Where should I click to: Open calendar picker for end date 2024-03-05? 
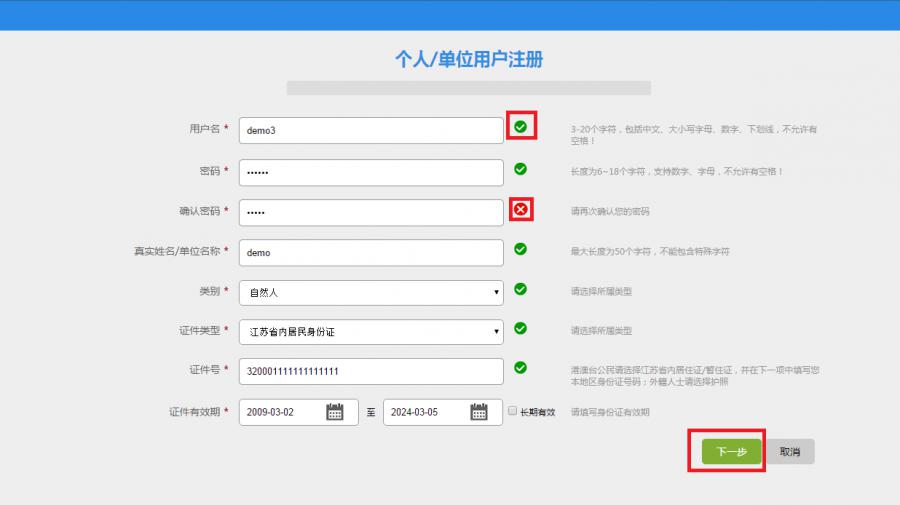pyautogui.click(x=479, y=411)
